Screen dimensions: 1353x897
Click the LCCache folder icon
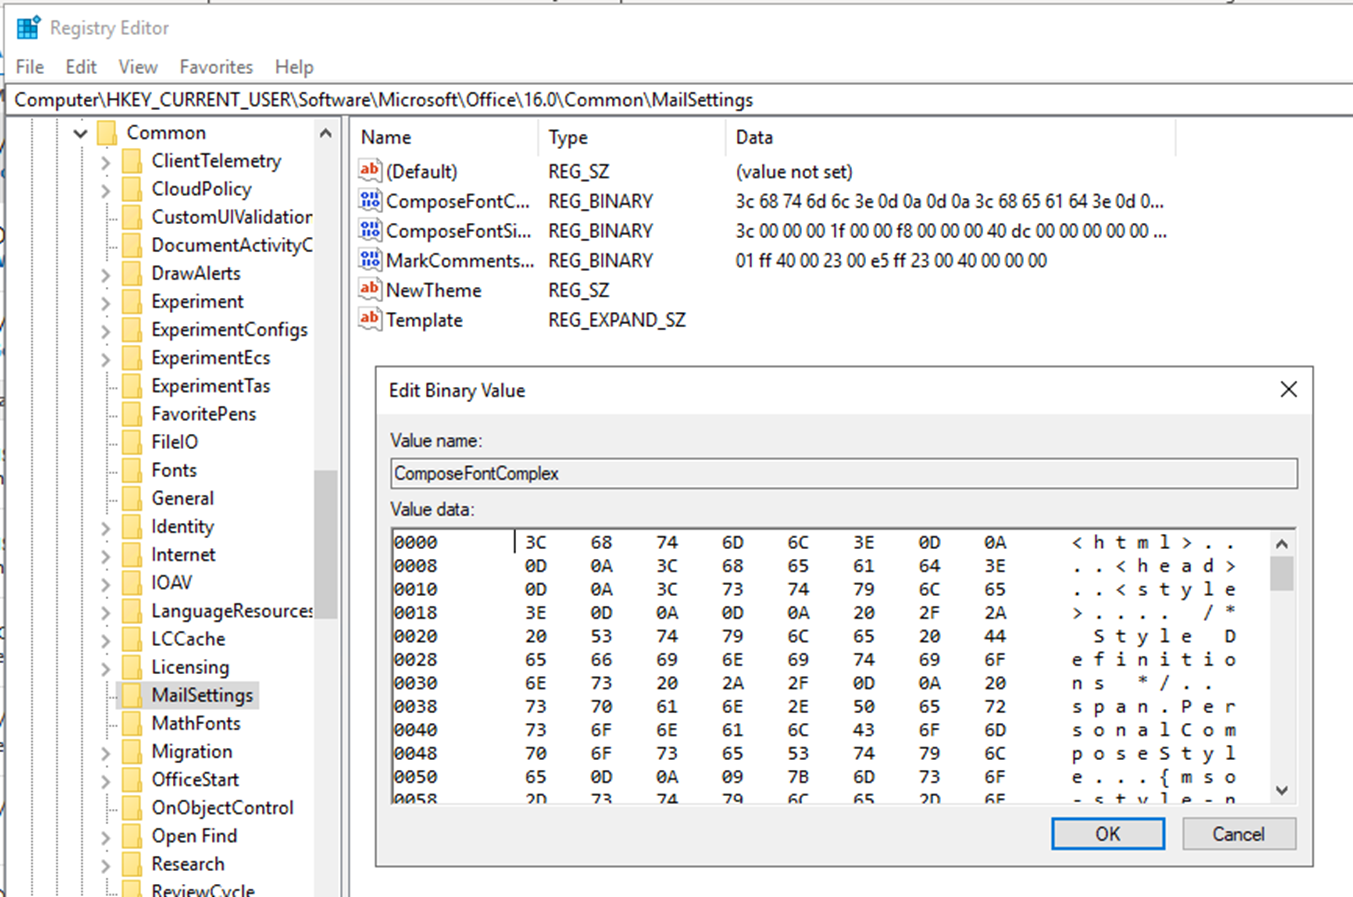pos(132,639)
